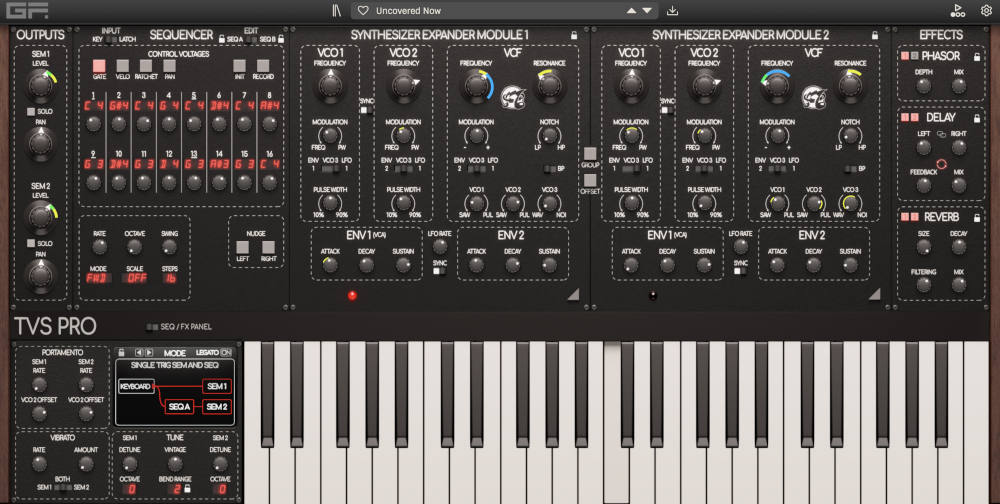Open the sequencer Scale OFF selector
This screenshot has width=1000, height=504.
pos(135,279)
